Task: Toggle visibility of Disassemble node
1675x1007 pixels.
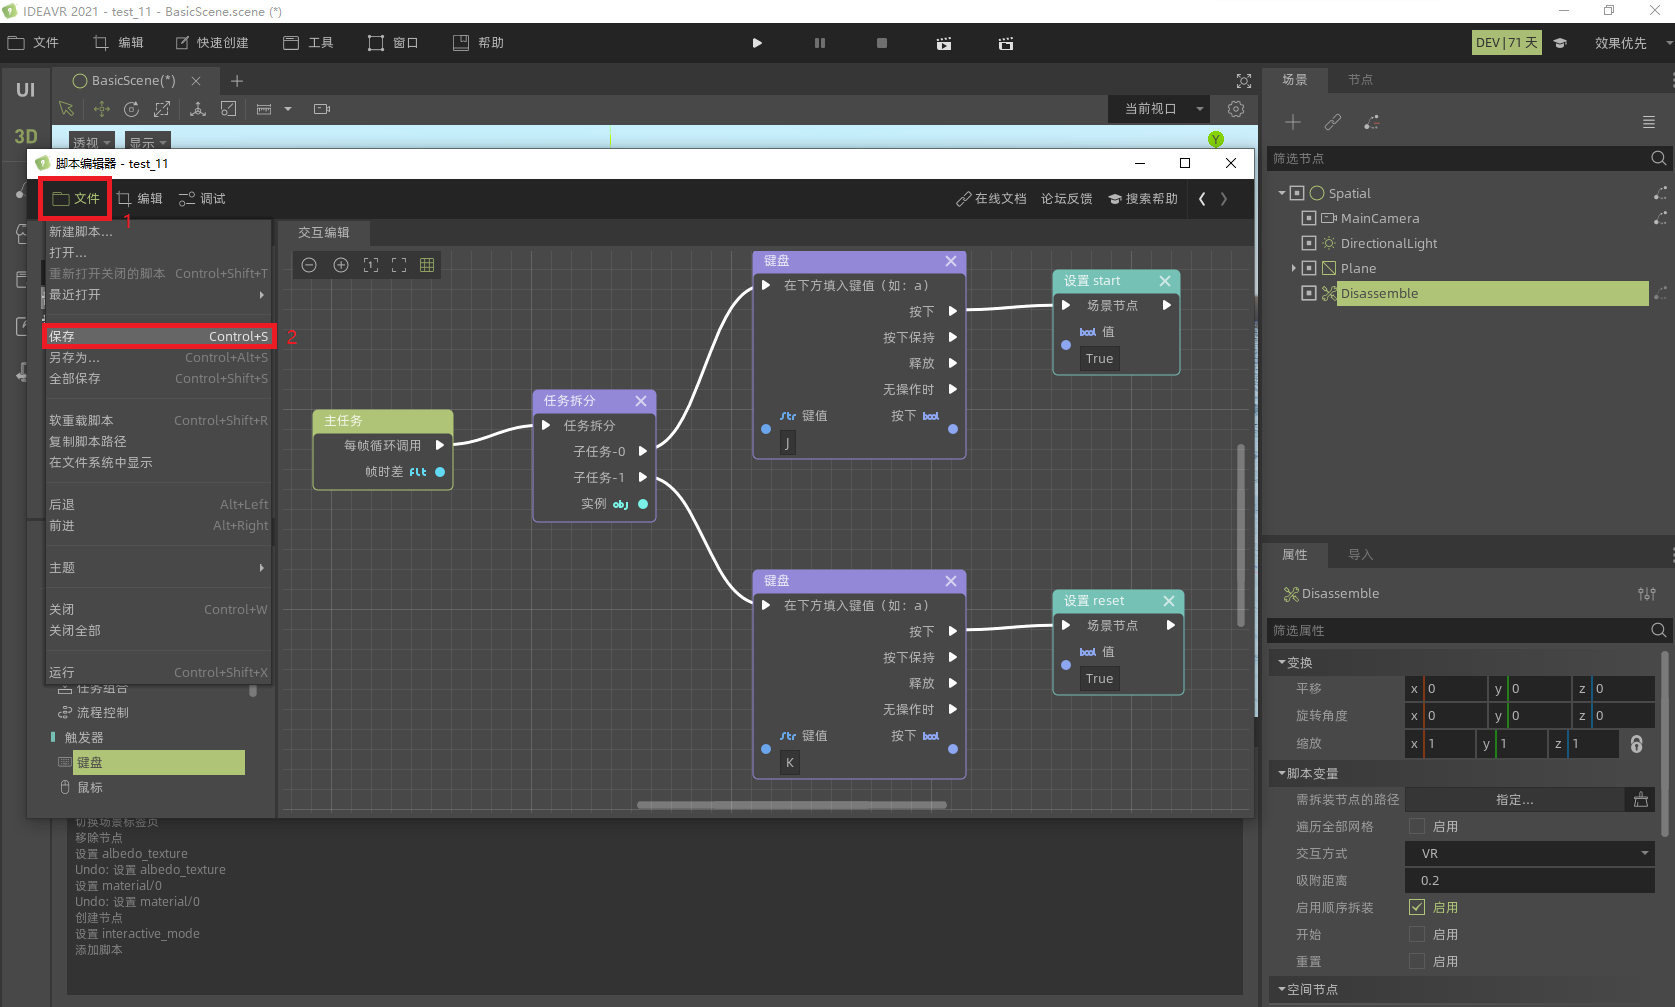Action: [x=1309, y=293]
